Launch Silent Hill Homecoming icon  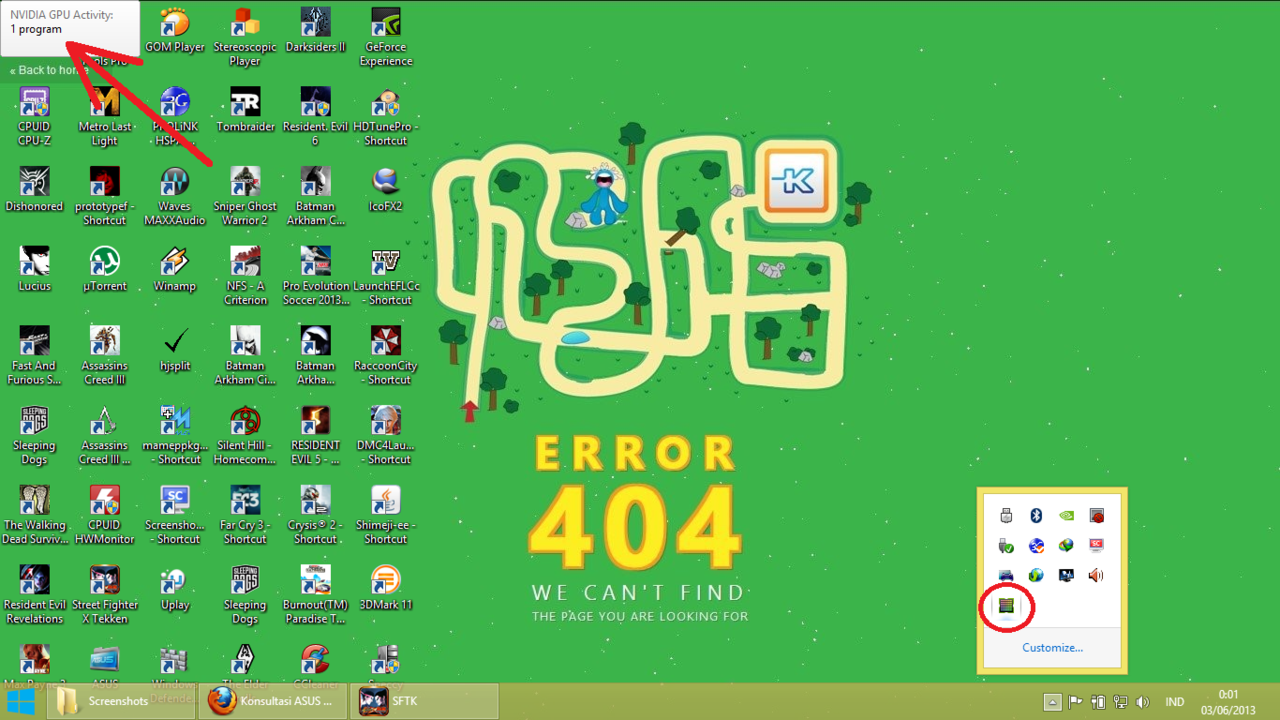[245, 435]
